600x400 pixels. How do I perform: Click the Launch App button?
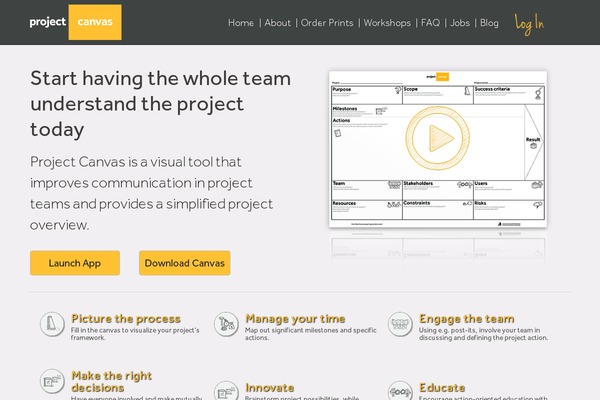tap(75, 263)
